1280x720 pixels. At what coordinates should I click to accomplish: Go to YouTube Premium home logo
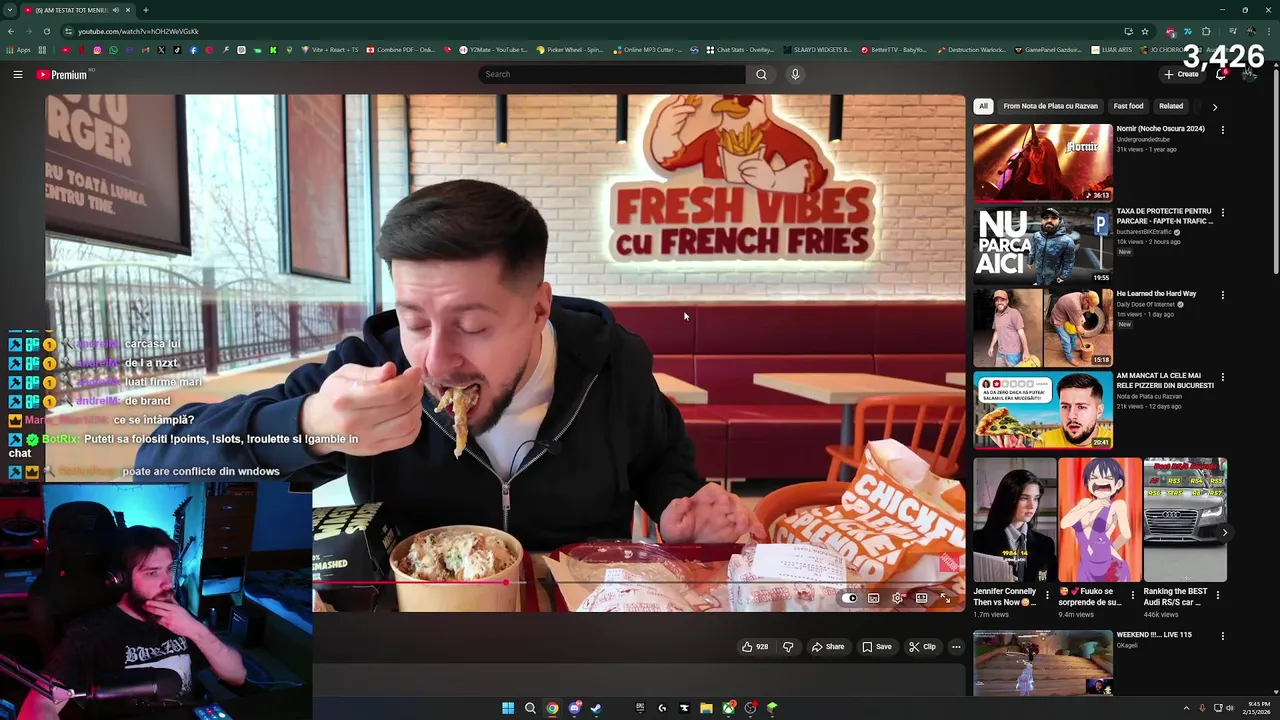point(62,74)
